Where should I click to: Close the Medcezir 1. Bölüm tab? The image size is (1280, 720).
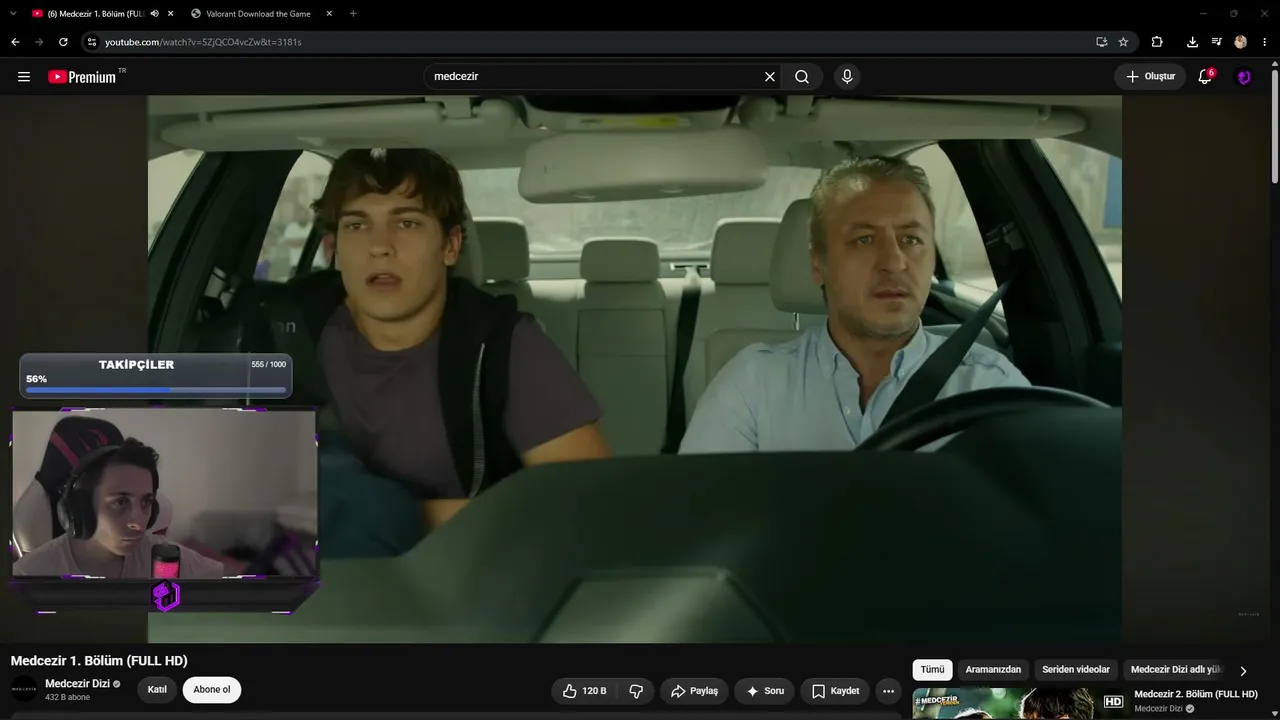170,14
